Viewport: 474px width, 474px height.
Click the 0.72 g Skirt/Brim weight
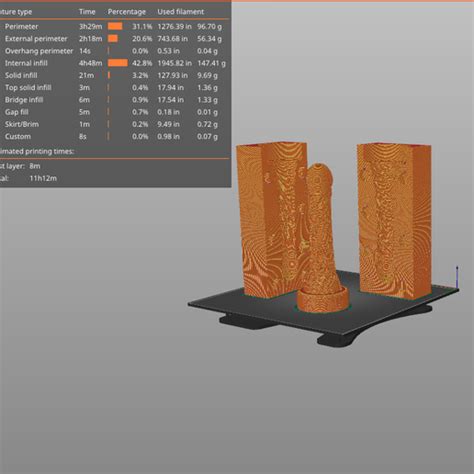207,124
